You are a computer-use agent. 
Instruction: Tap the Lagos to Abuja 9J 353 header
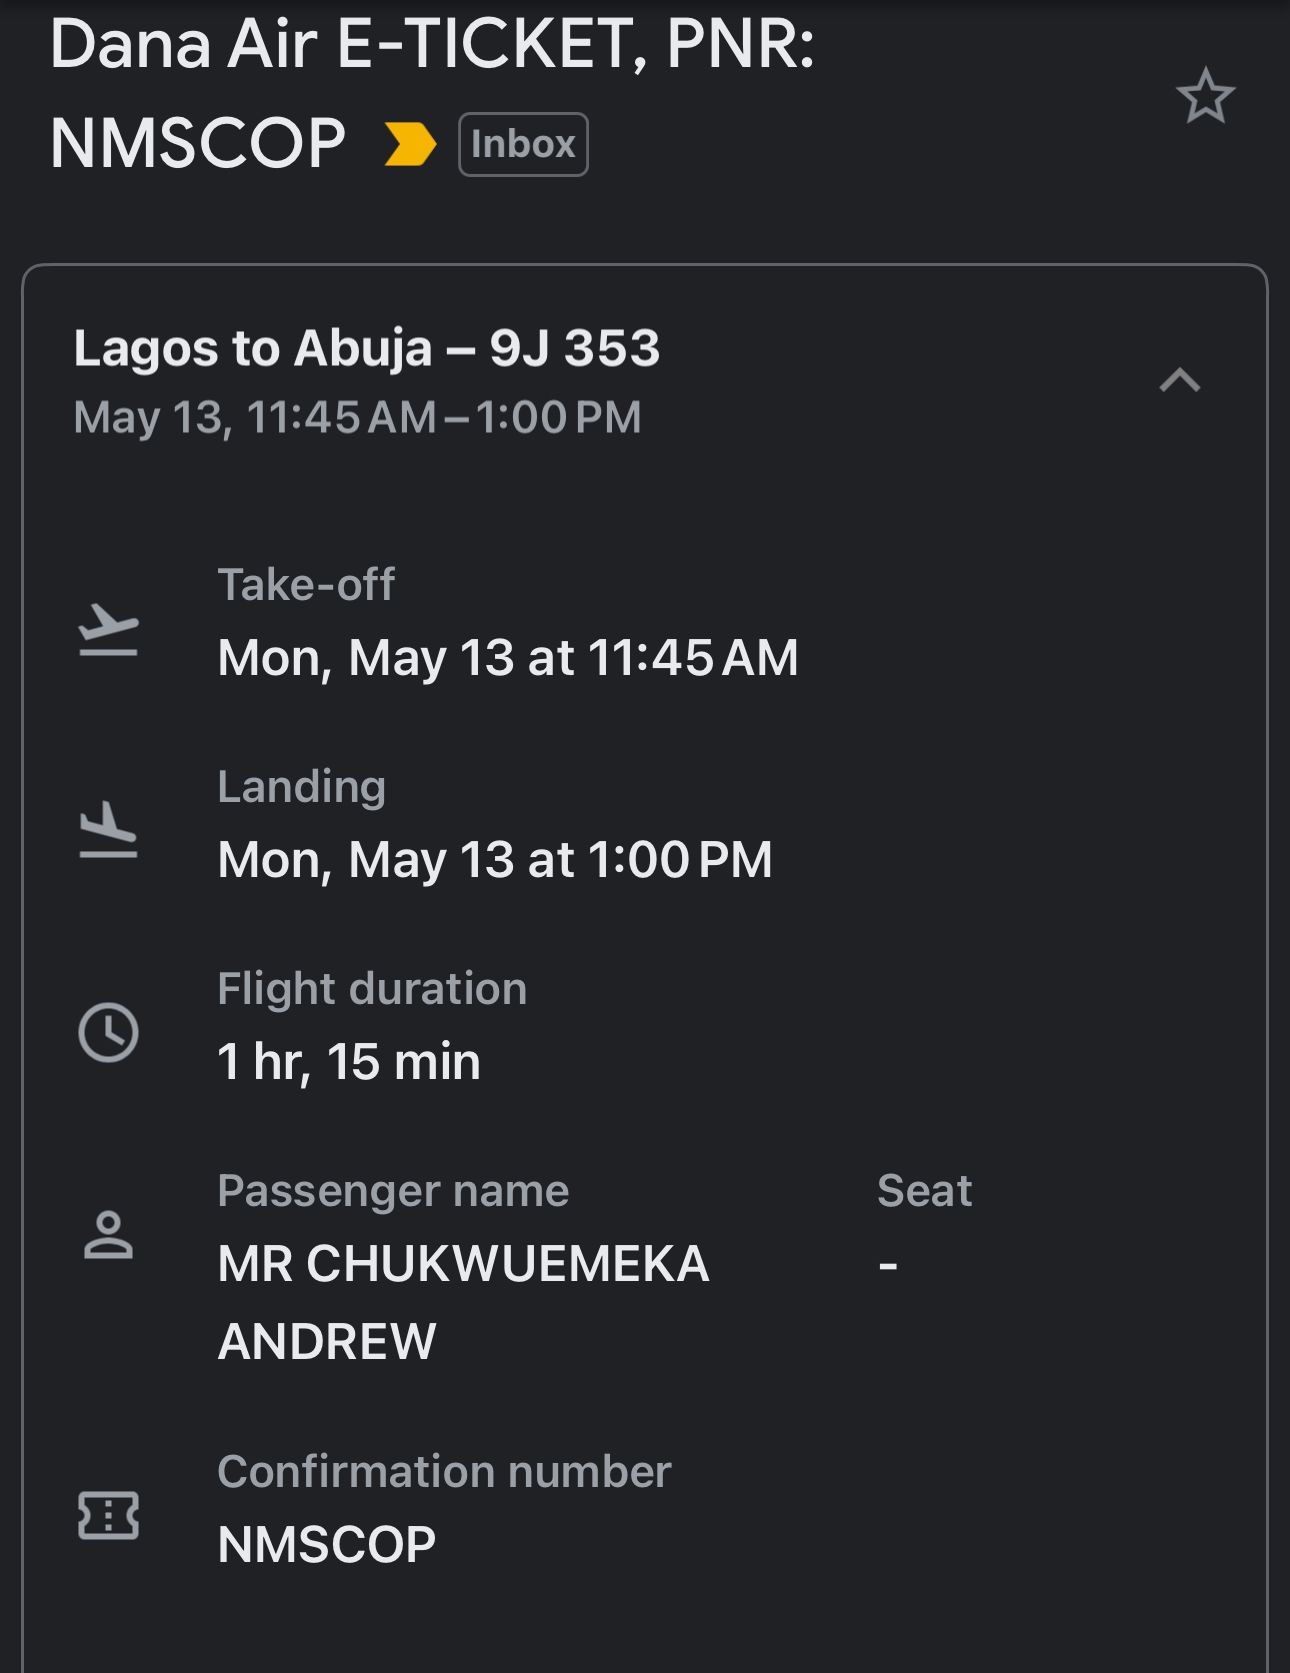(x=367, y=348)
